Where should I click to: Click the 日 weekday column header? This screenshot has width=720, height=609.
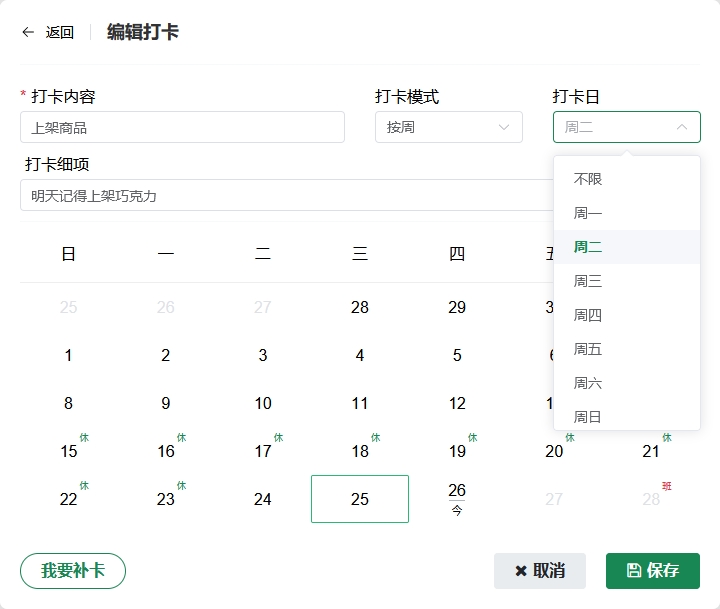tap(68, 254)
